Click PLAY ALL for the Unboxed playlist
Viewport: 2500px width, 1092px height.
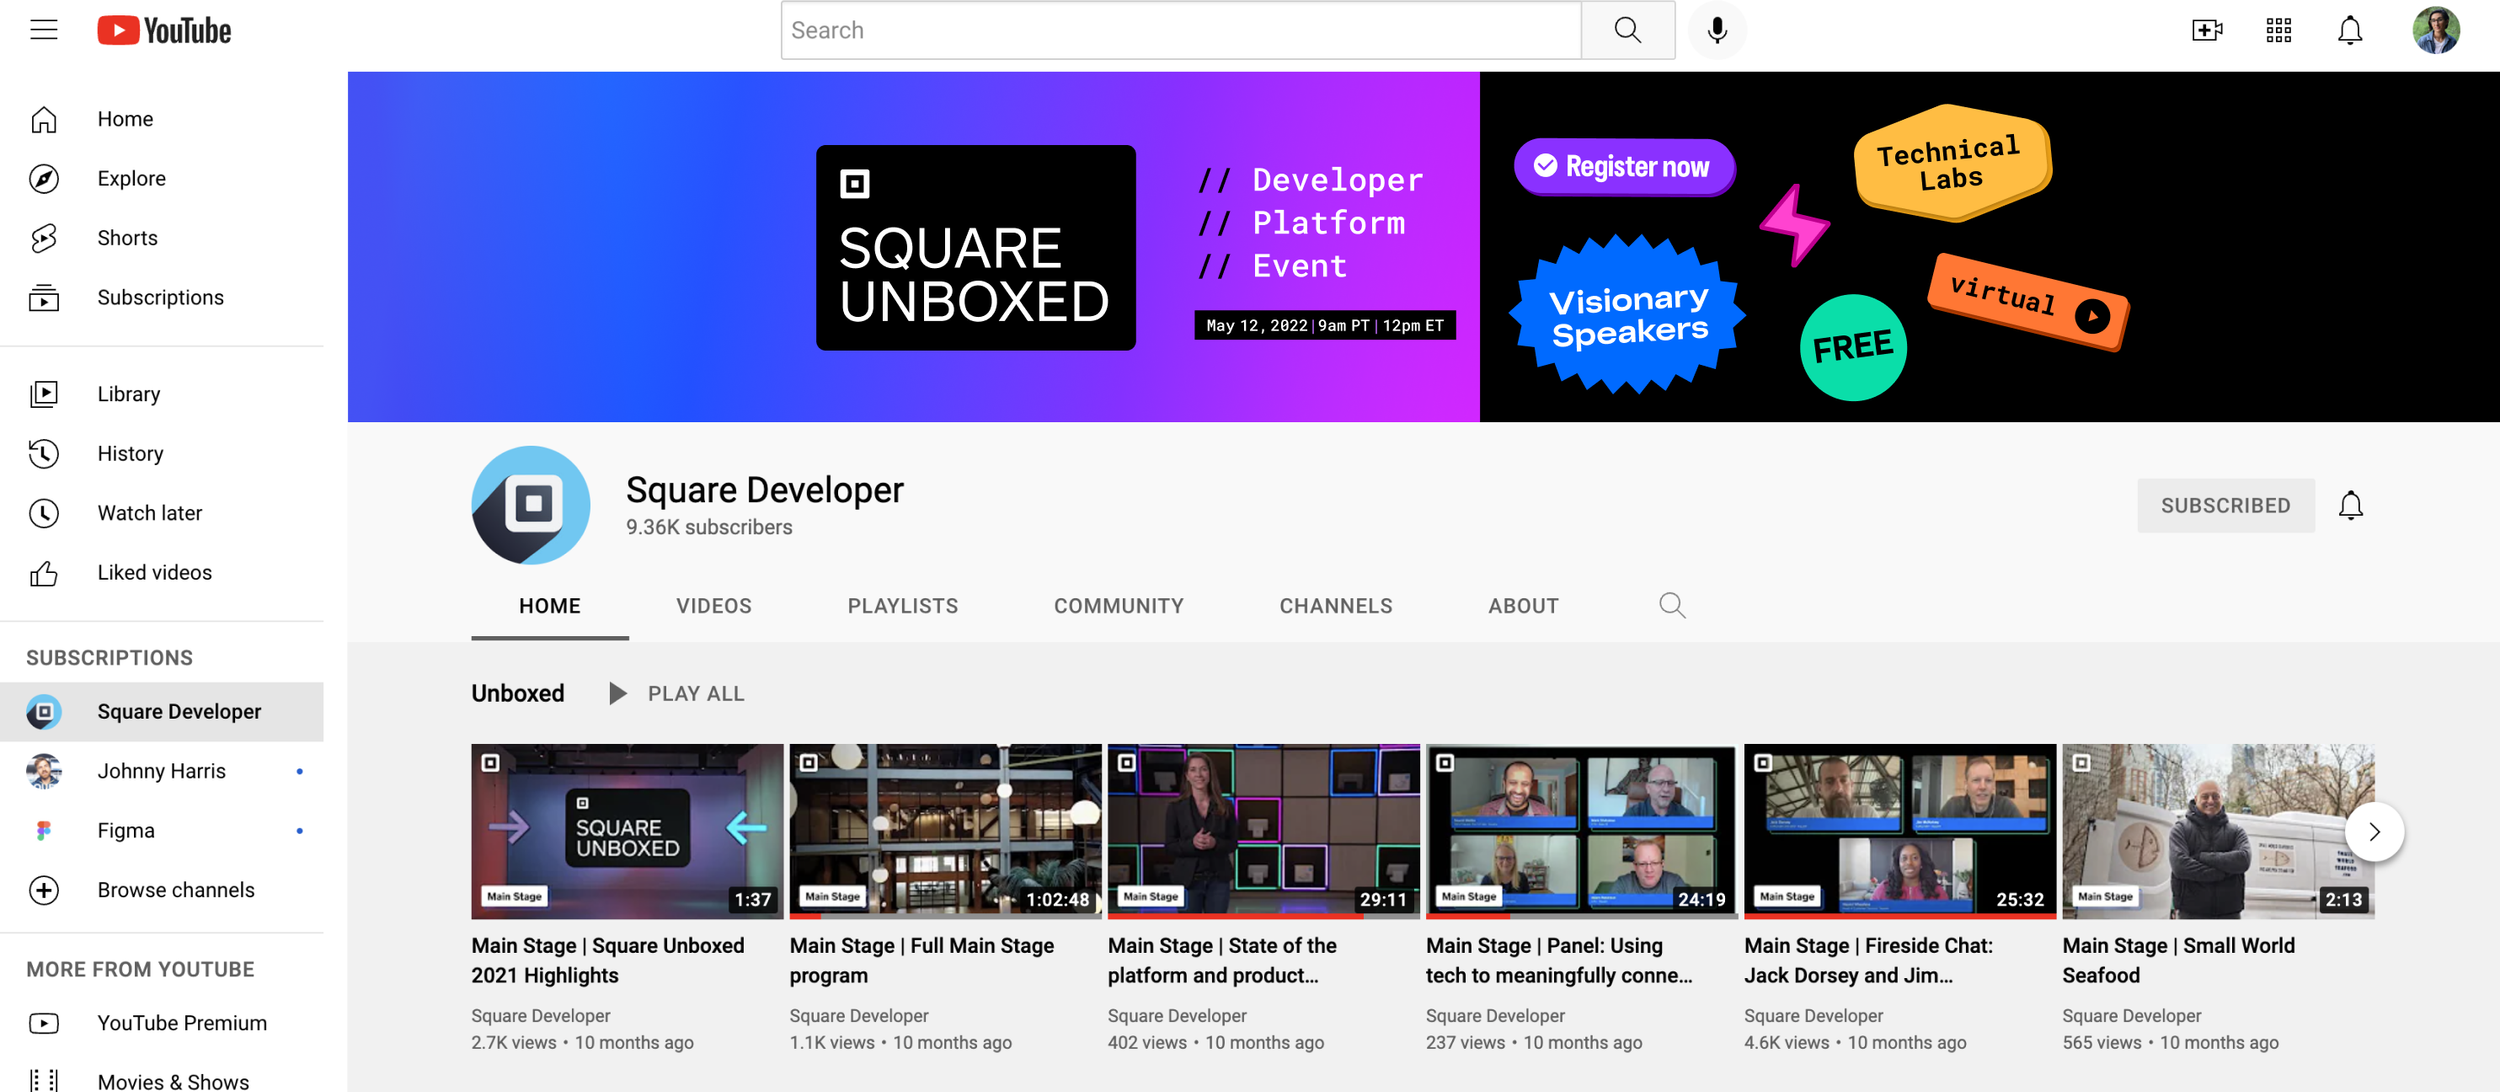point(677,694)
